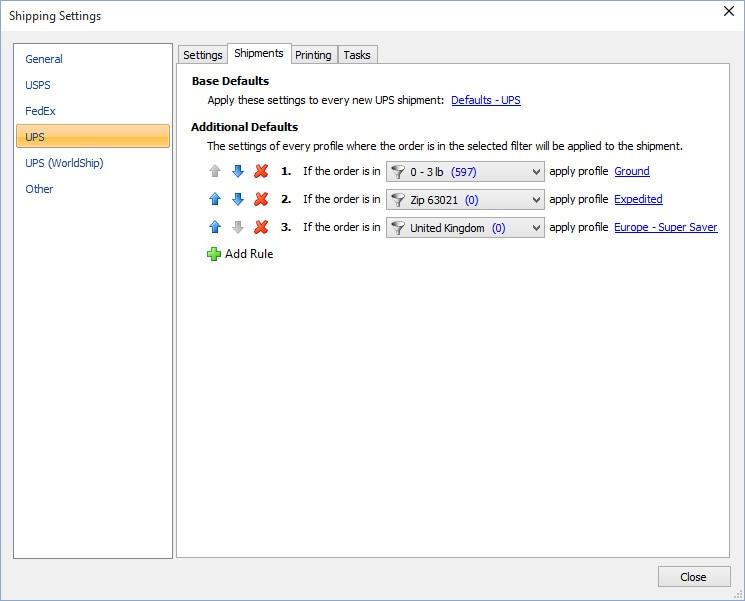
Task: Click the Additional Defaults heading
Action: coord(245,127)
